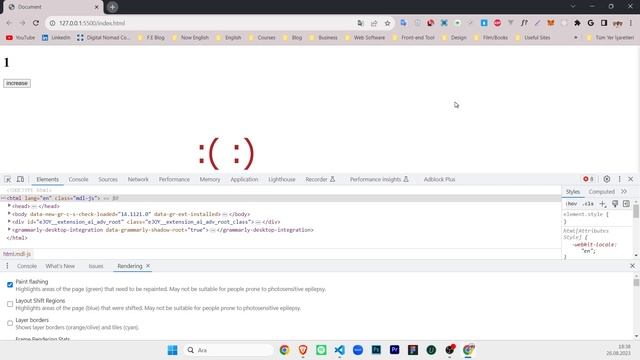
Task: Expand the grammarly-desktop-integration node
Action: tap(9, 230)
